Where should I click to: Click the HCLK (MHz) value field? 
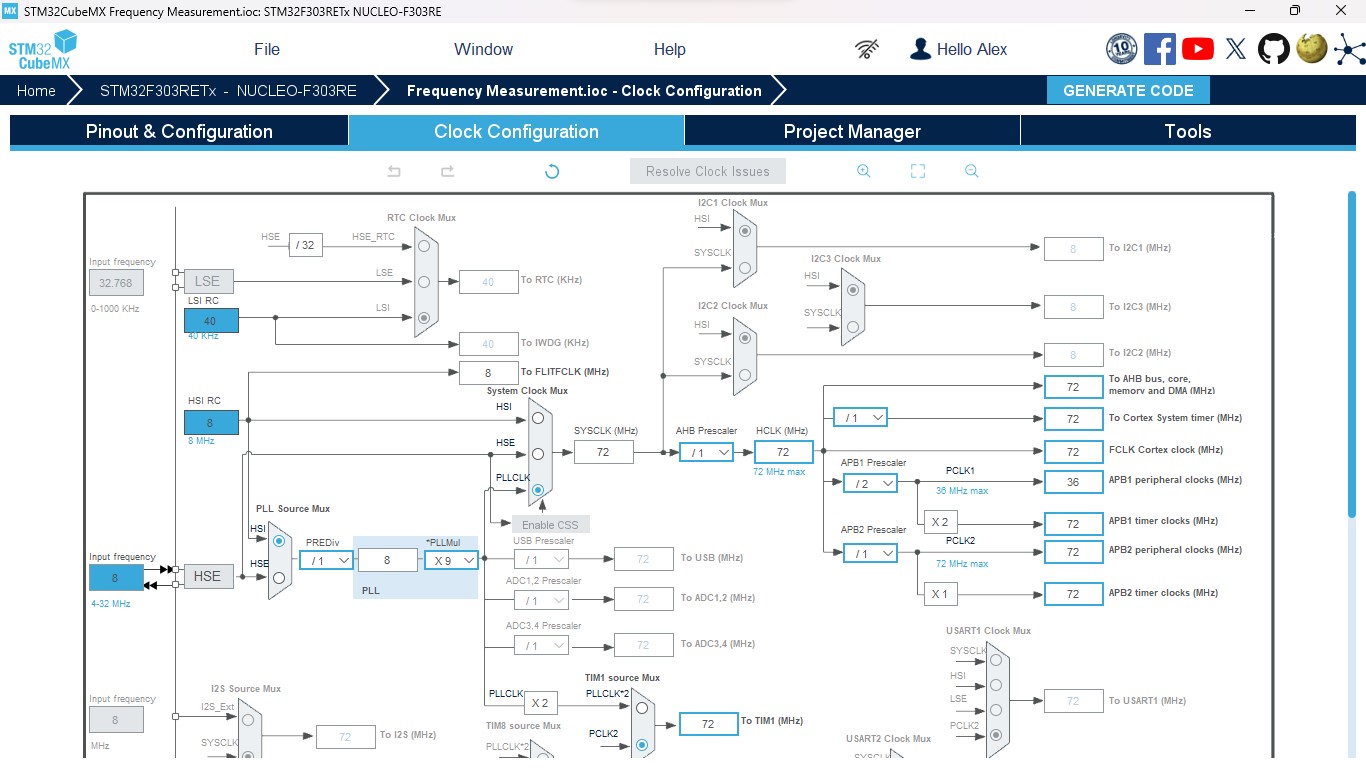(783, 452)
